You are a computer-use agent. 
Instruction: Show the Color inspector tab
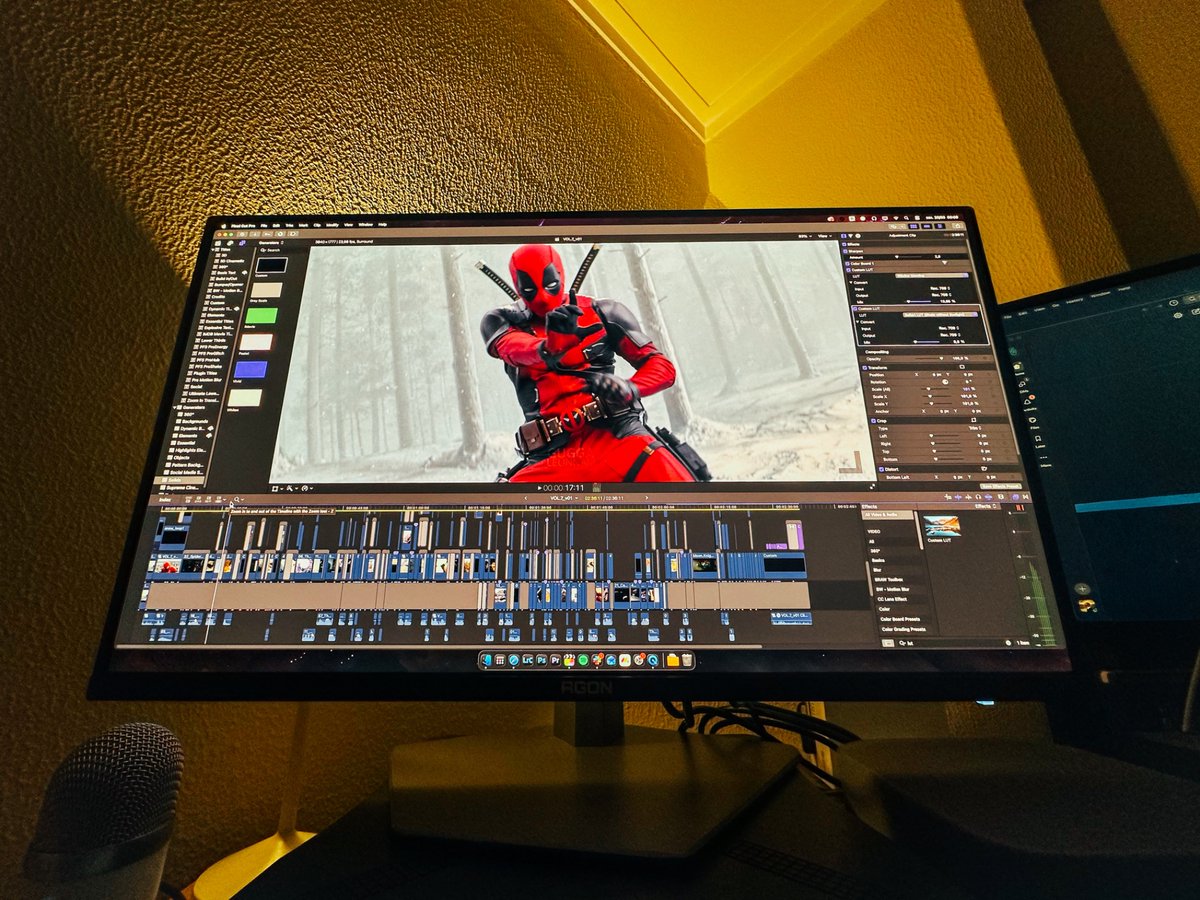pyautogui.click(x=851, y=236)
